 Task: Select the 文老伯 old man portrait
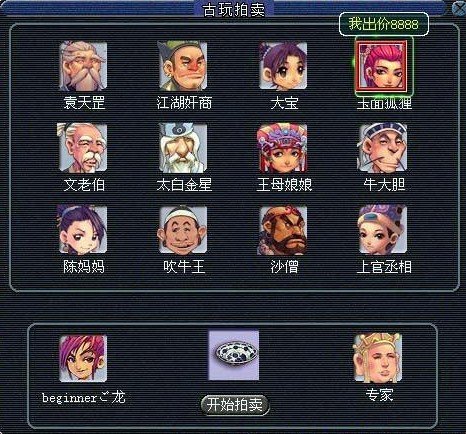(x=83, y=148)
